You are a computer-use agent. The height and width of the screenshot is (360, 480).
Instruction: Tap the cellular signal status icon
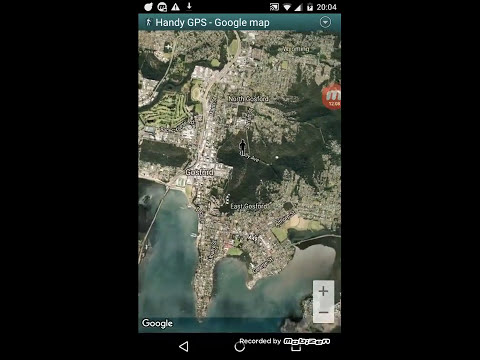[298, 7]
